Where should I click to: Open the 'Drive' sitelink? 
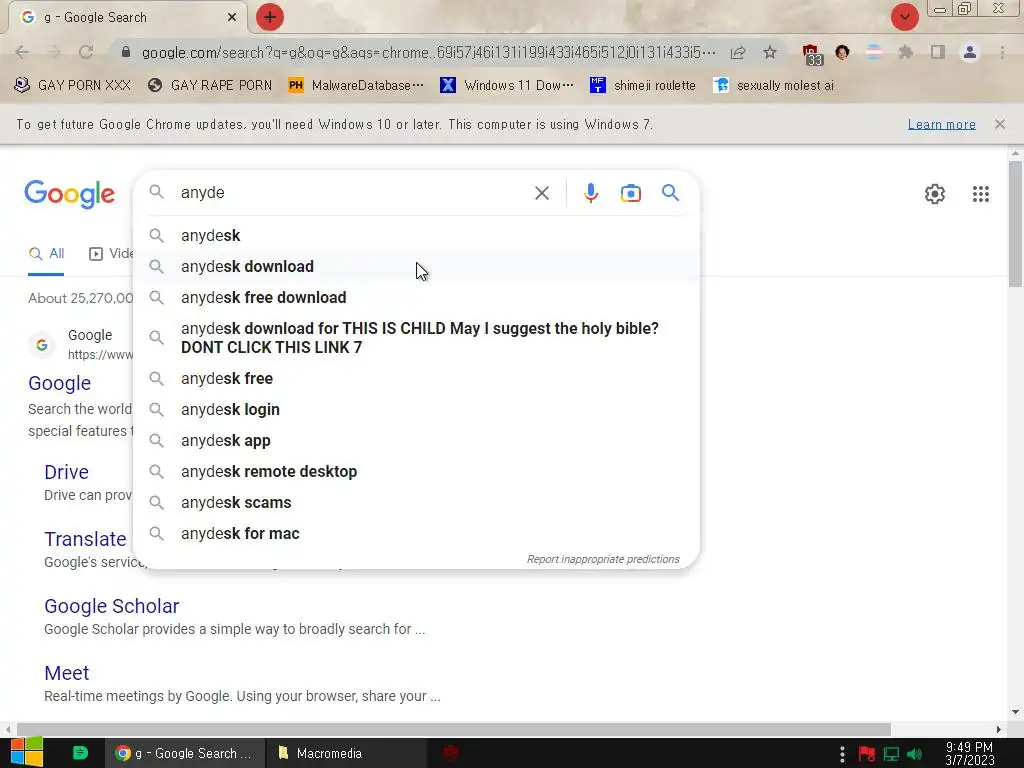coord(67,472)
